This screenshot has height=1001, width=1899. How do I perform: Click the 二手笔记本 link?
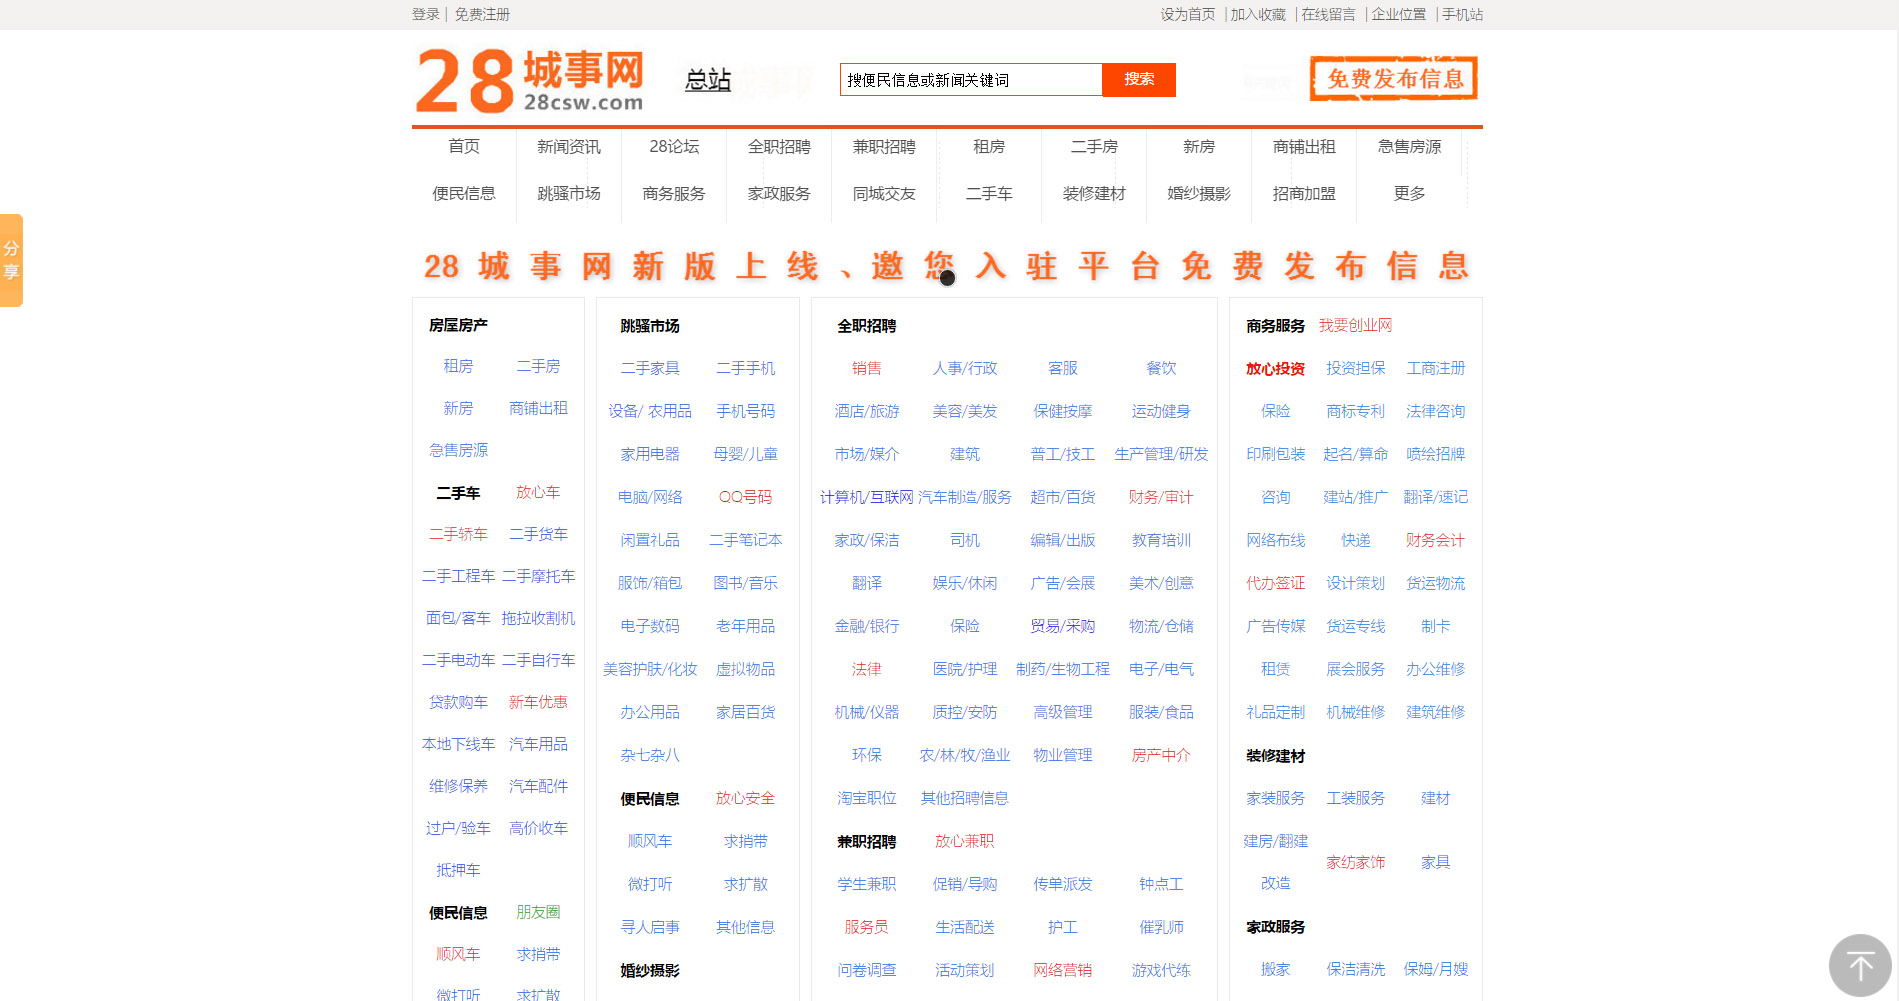[745, 540]
